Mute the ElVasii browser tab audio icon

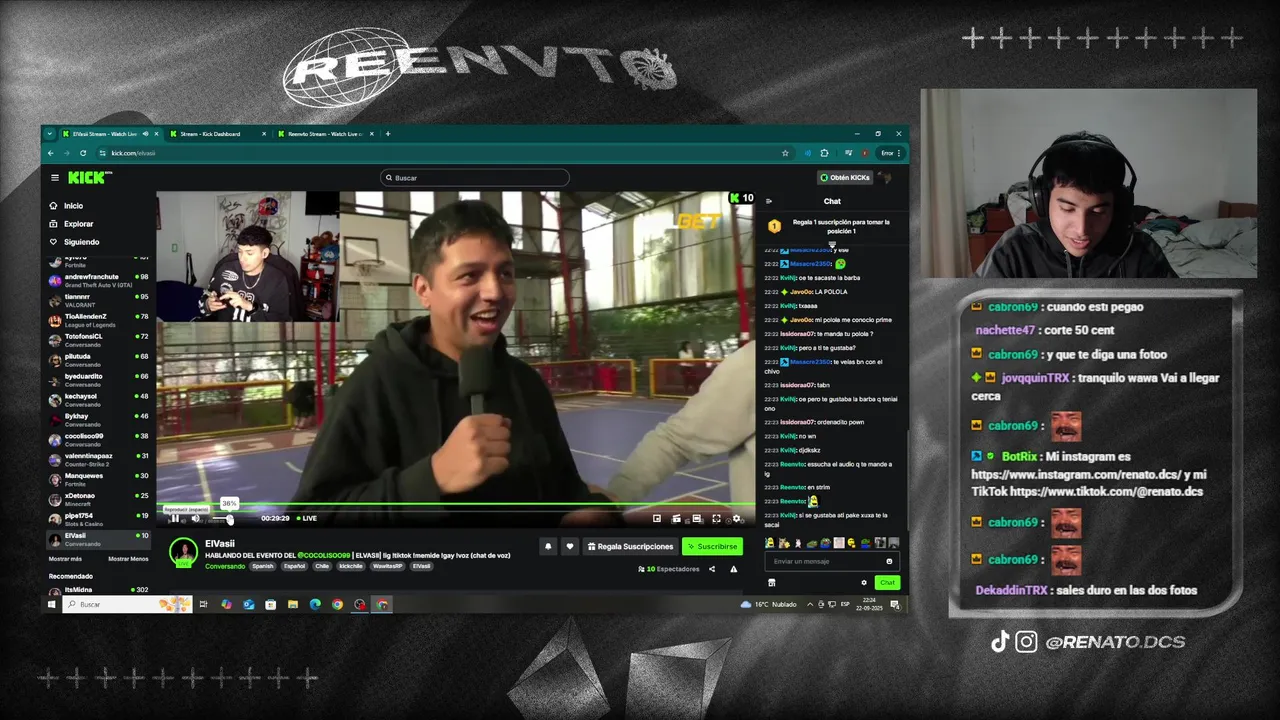145,134
